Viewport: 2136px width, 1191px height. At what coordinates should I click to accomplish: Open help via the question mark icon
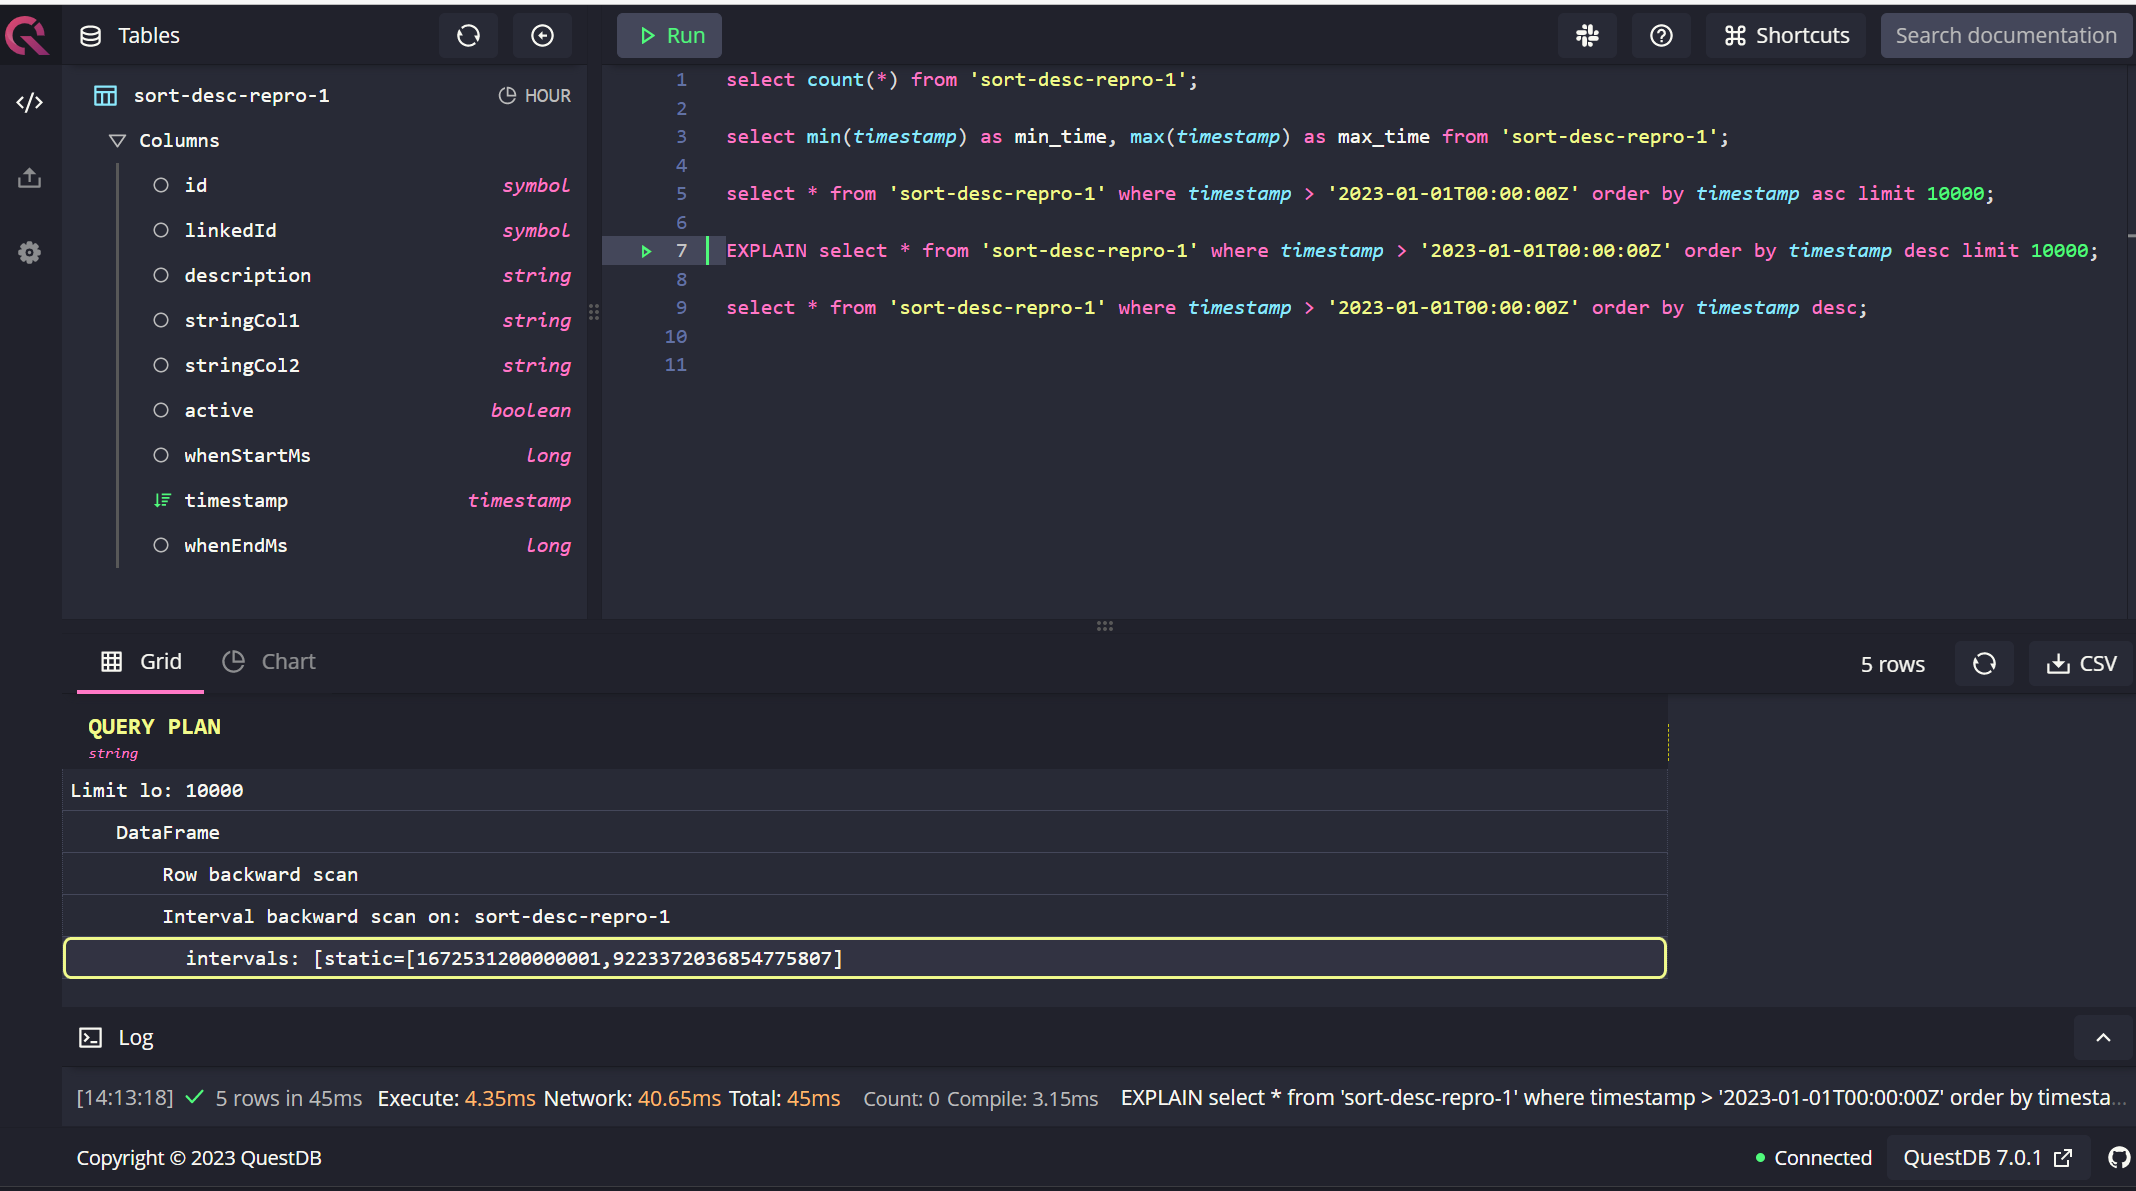[x=1661, y=35]
